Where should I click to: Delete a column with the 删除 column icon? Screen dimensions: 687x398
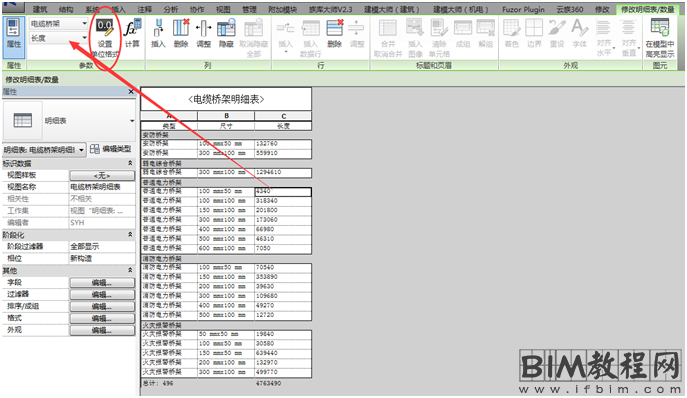181,33
